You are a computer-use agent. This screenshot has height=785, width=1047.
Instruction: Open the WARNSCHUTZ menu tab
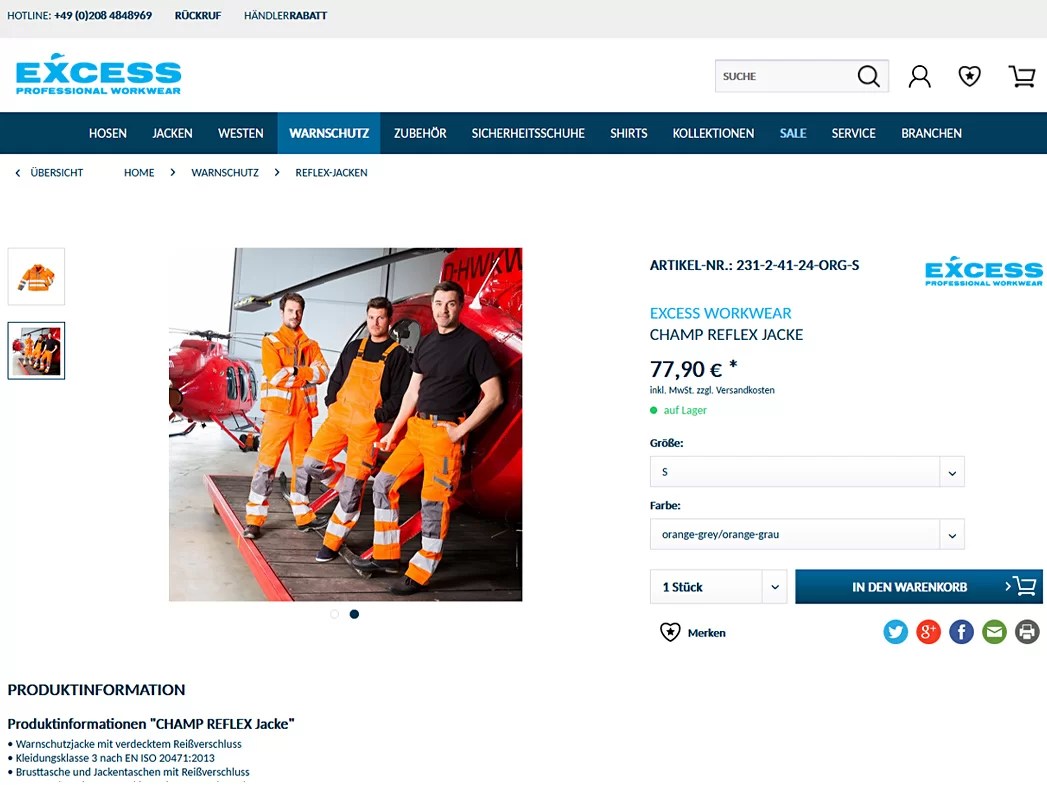pyautogui.click(x=329, y=133)
